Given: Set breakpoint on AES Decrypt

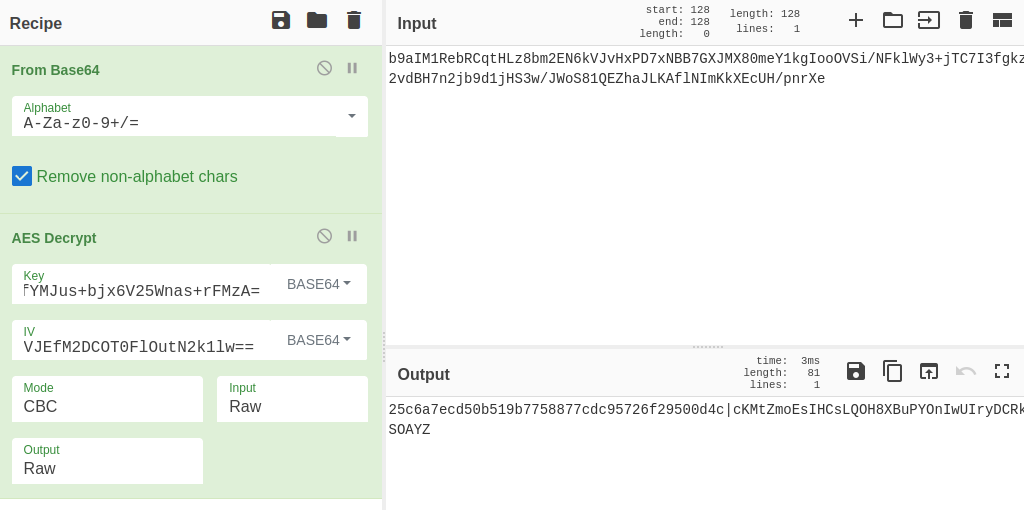Looking at the screenshot, I should pos(352,236).
